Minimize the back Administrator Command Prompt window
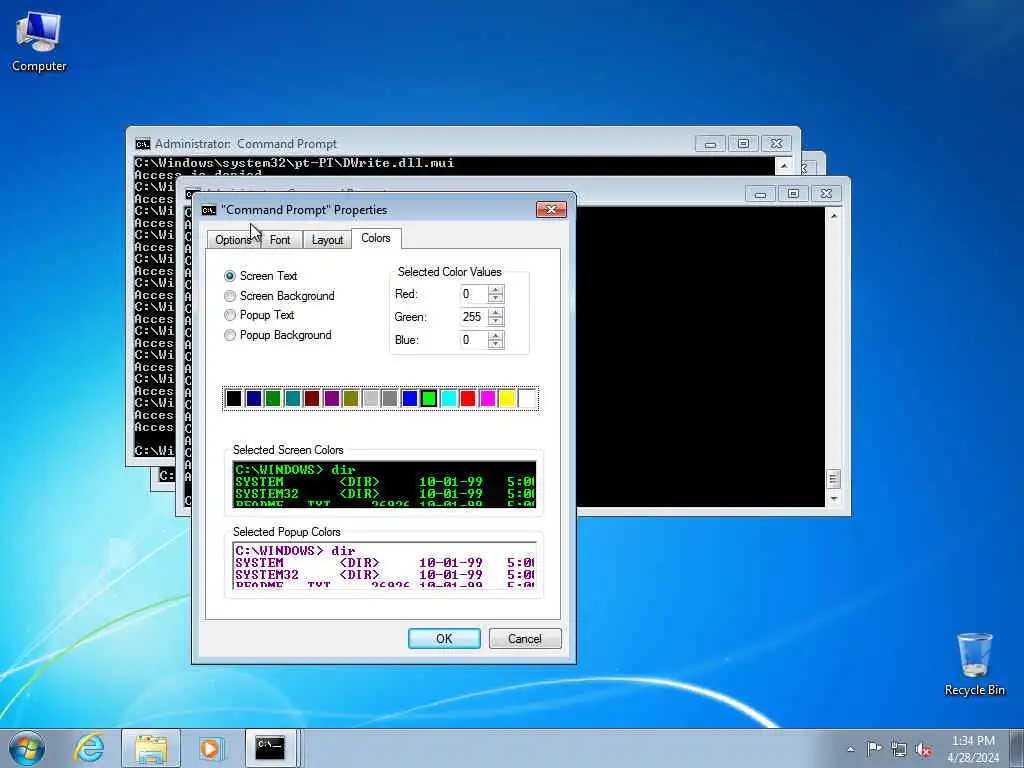This screenshot has height=768, width=1024. [711, 144]
